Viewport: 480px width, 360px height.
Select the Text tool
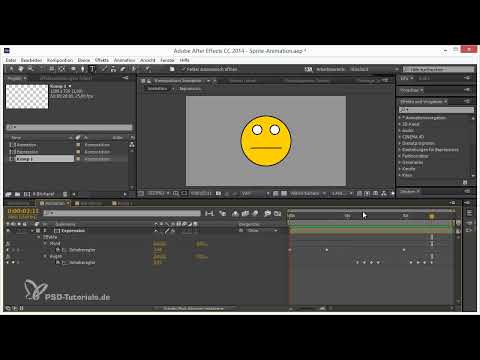[92, 69]
